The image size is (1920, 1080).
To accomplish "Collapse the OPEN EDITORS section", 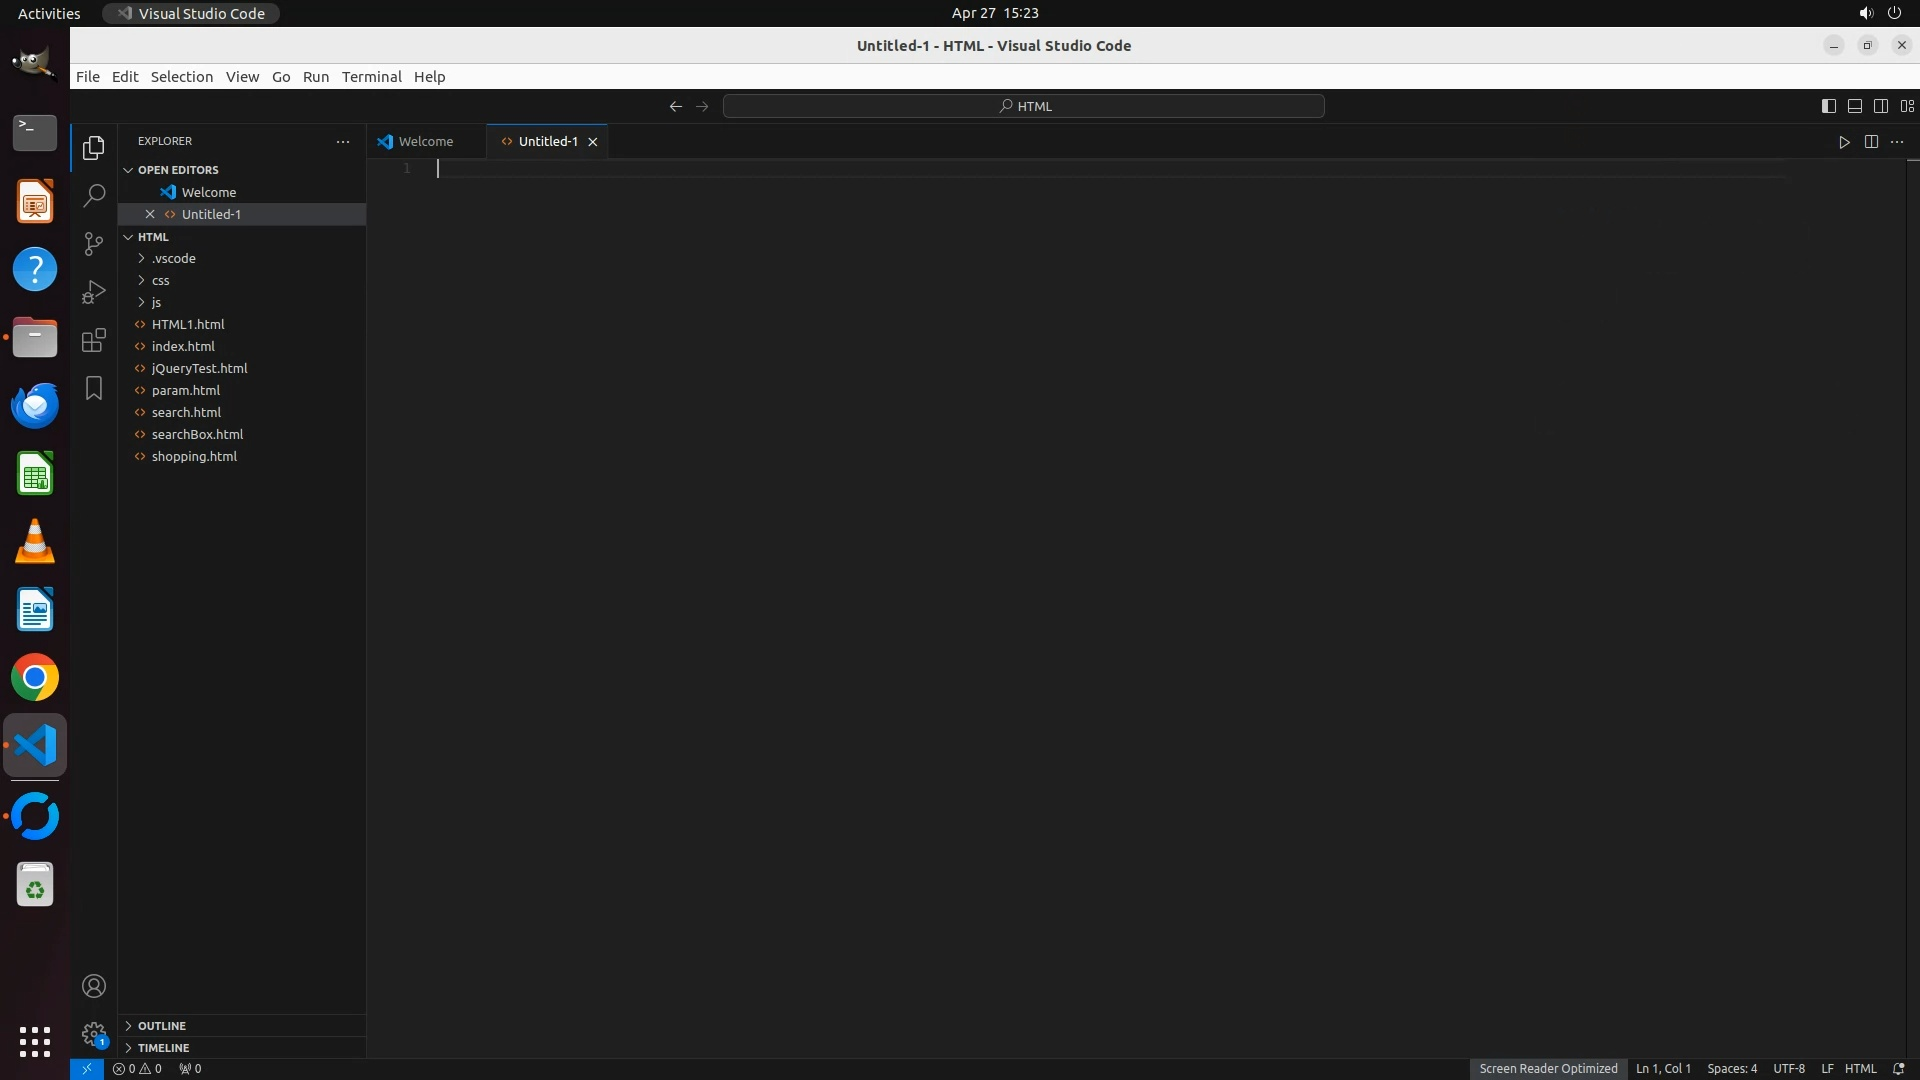I will (x=178, y=170).
